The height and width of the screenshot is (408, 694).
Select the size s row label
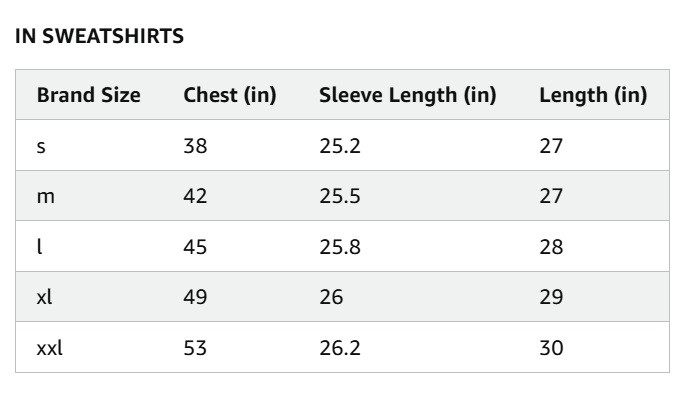tap(41, 146)
